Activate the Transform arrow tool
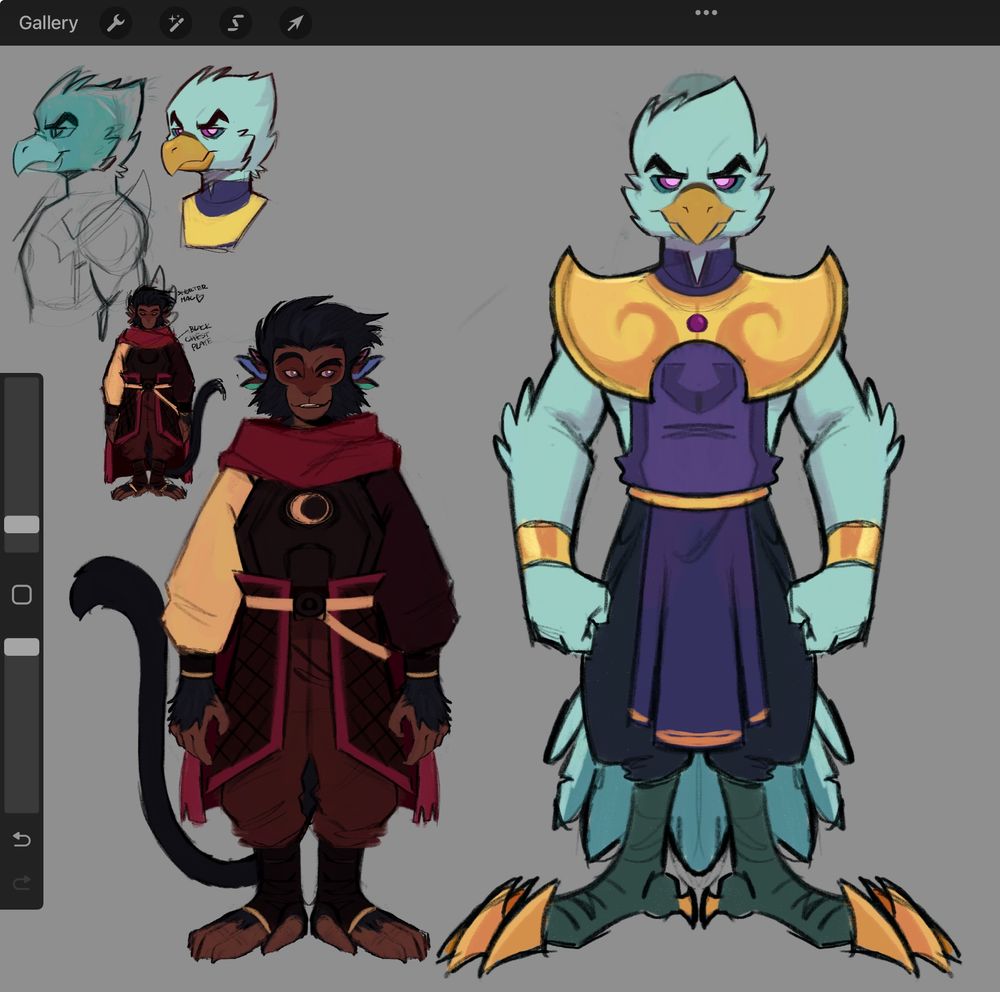The height and width of the screenshot is (992, 1000). tap(295, 24)
